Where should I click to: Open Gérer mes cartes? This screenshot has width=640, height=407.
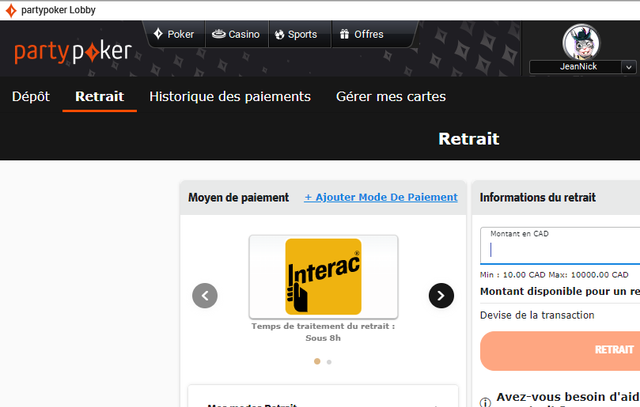(x=391, y=96)
